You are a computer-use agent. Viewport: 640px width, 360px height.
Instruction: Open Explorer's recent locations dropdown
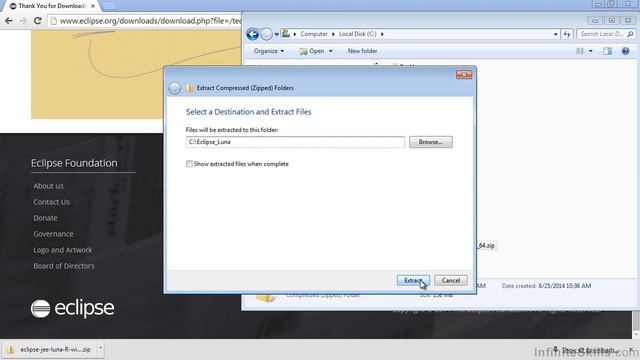click(276, 34)
